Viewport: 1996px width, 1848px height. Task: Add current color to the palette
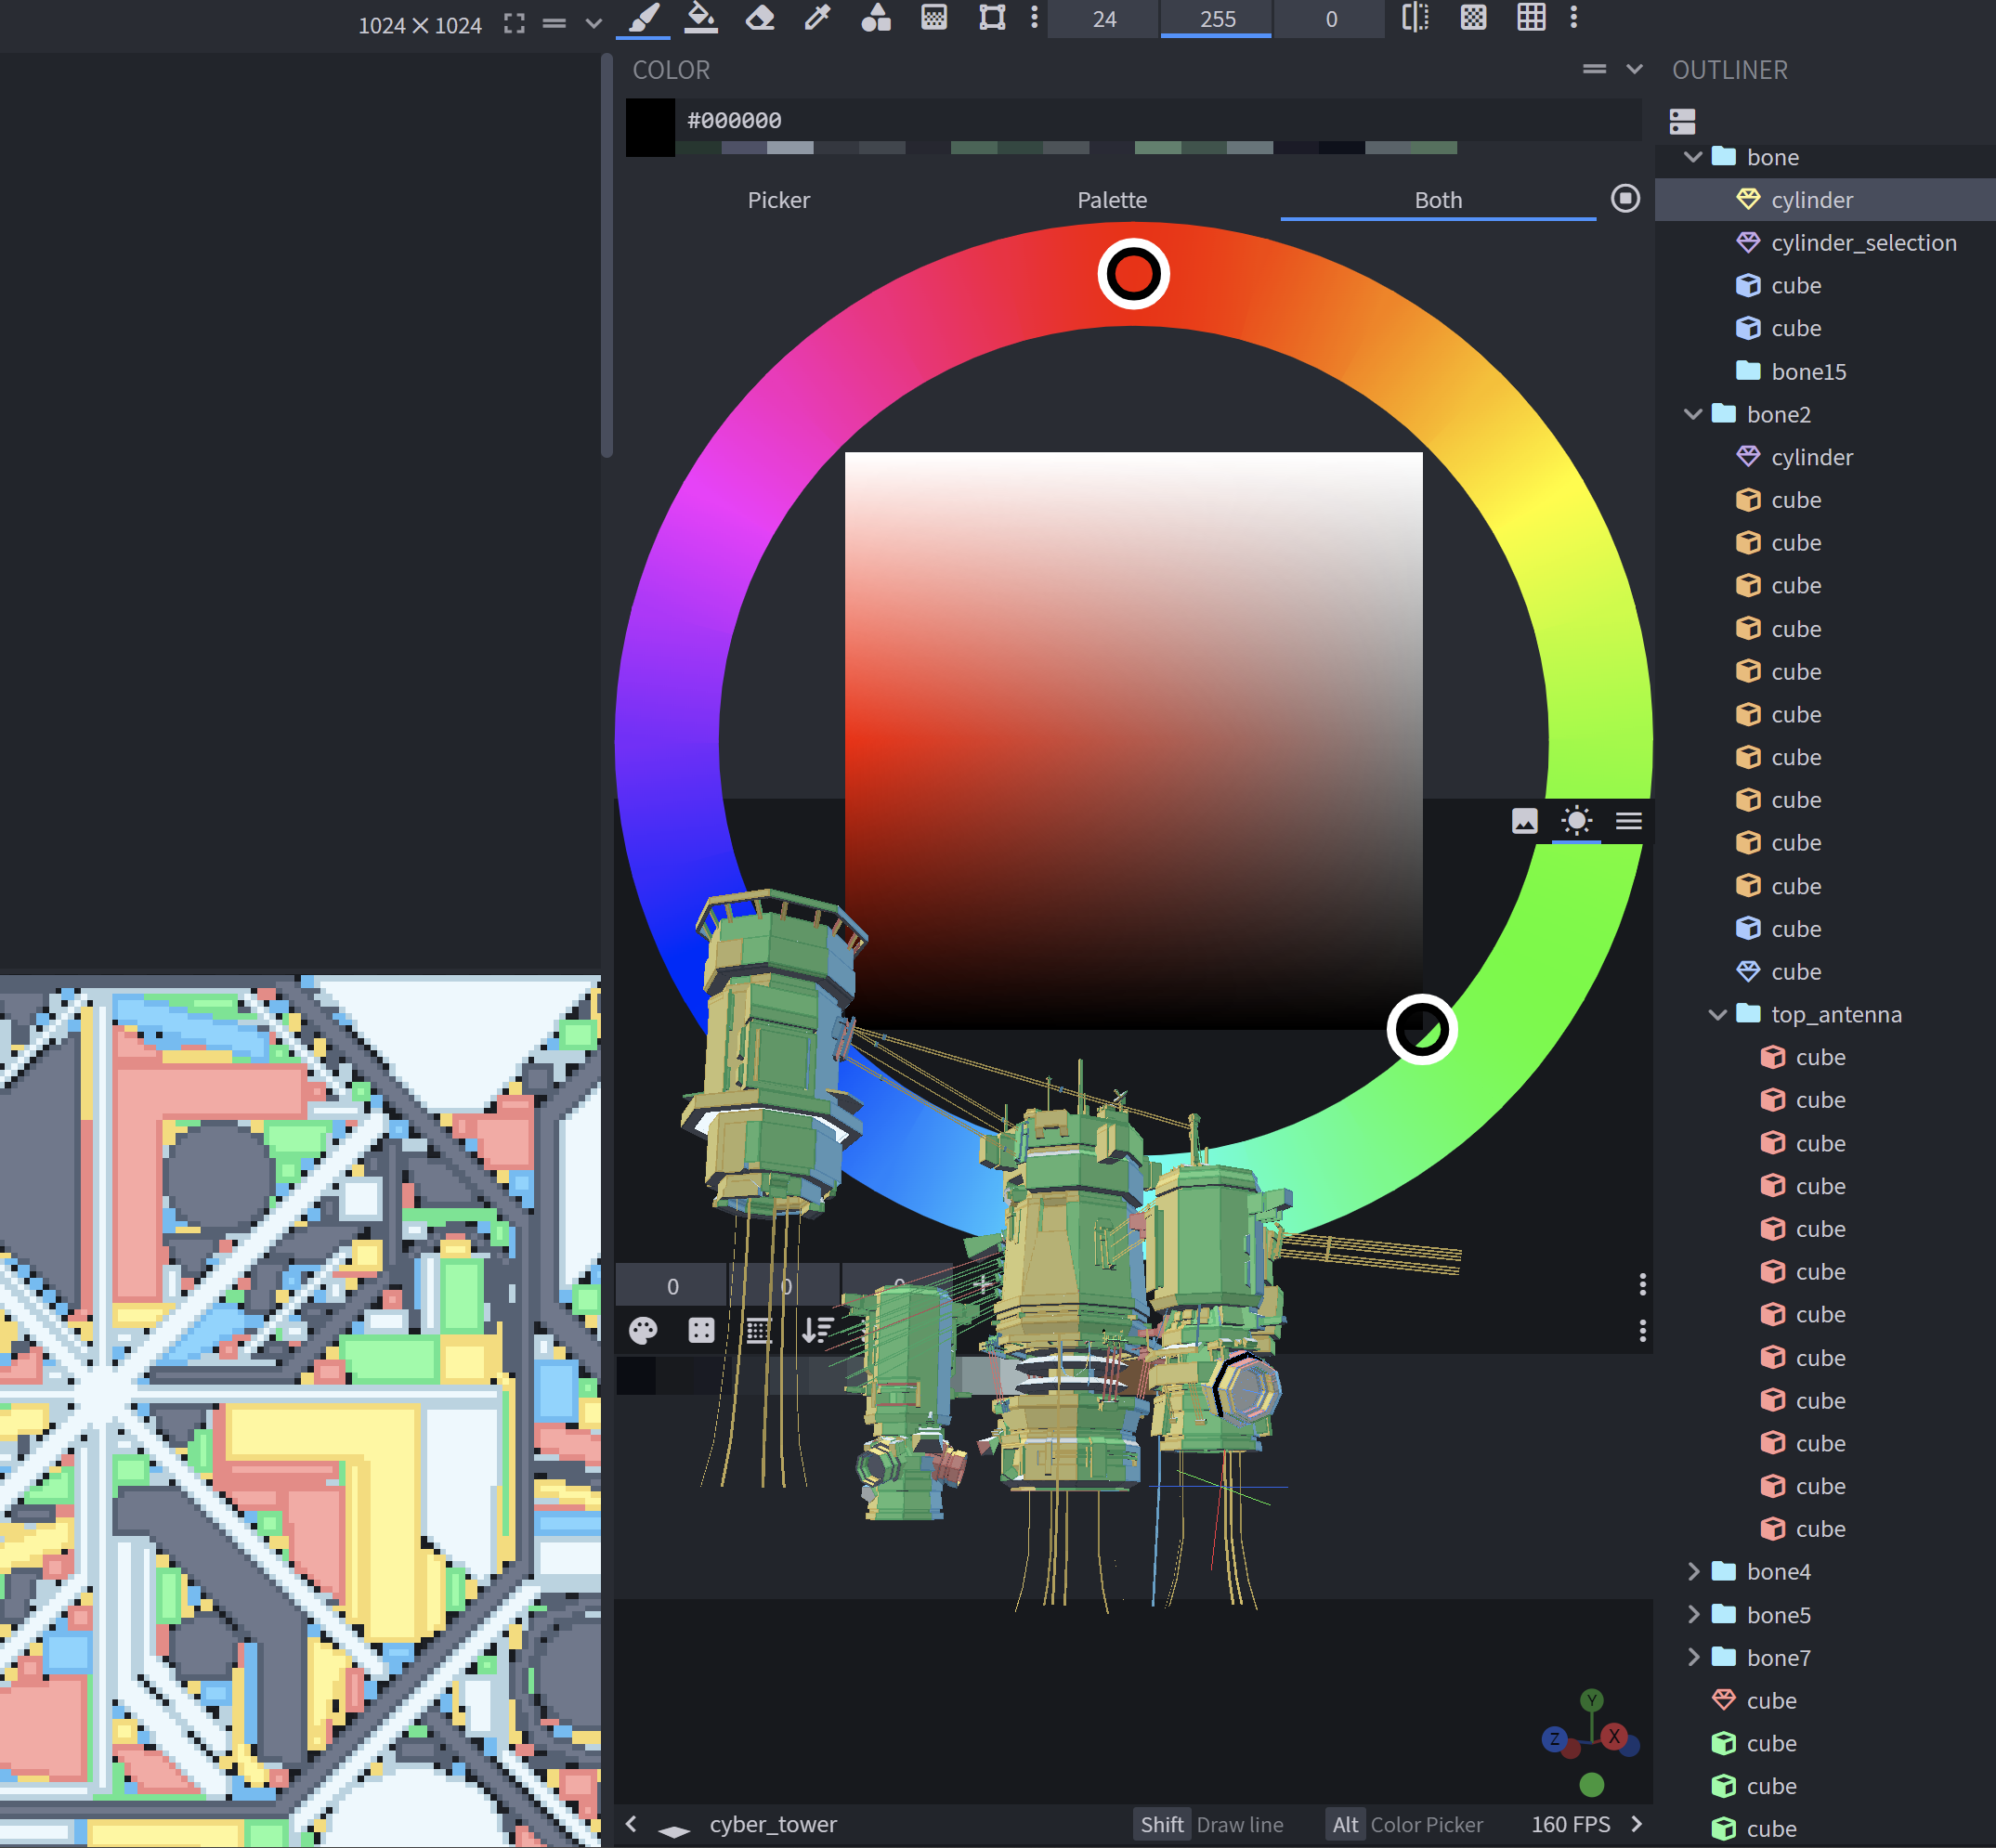click(x=983, y=1283)
